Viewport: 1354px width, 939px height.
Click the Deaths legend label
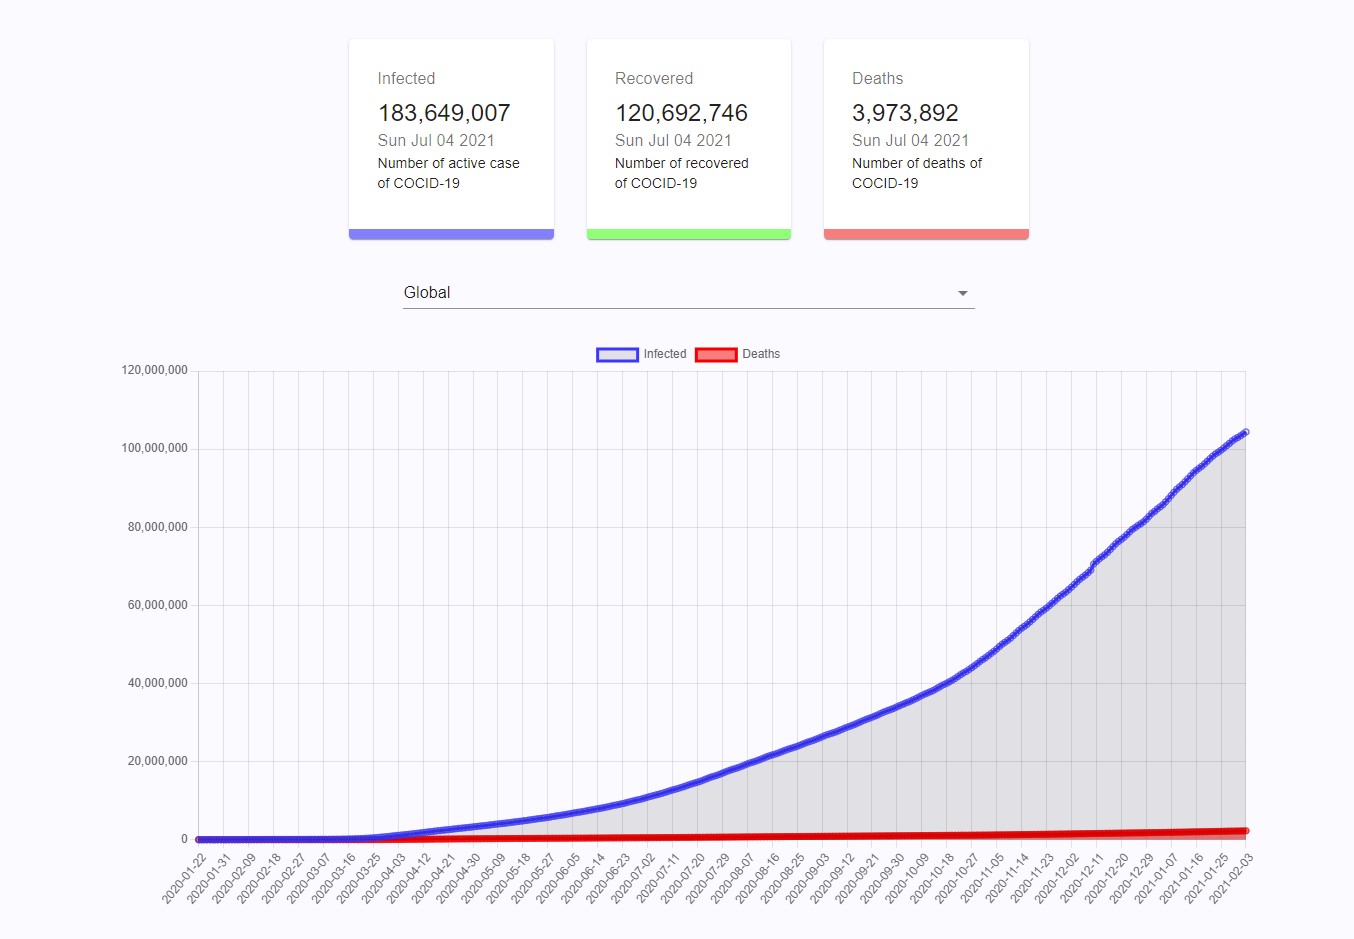coord(761,354)
